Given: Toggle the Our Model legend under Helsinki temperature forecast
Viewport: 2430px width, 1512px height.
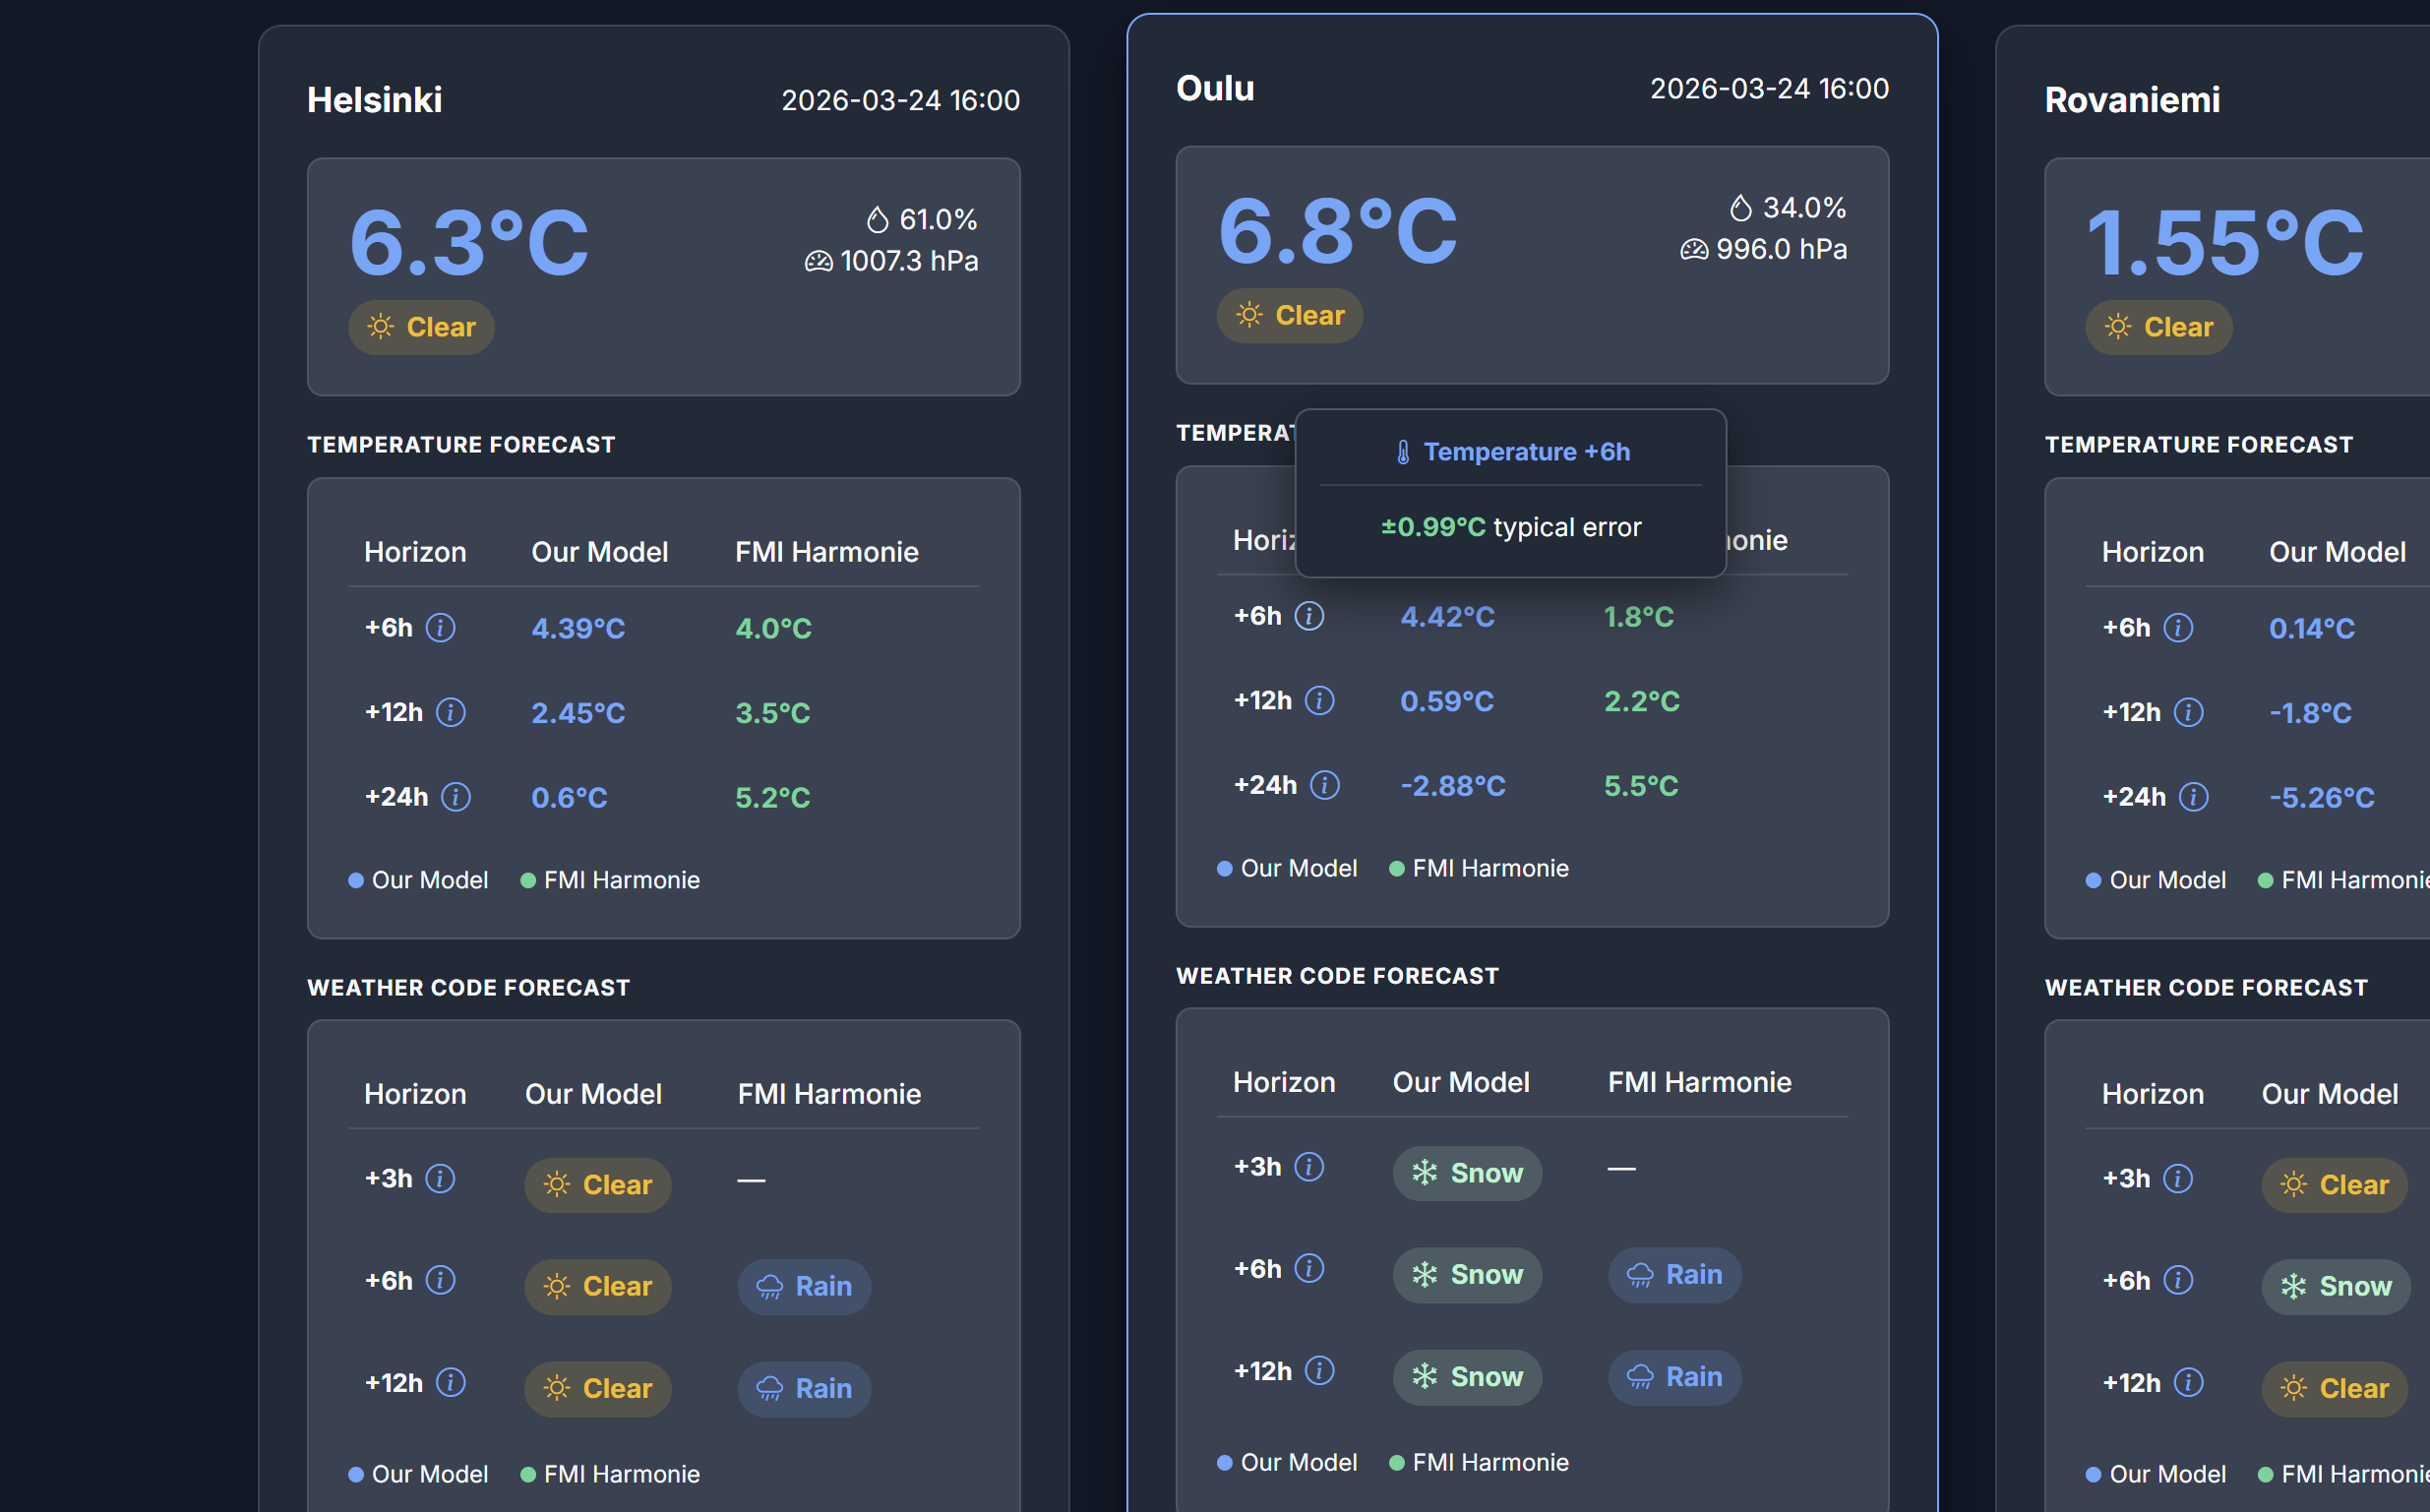Looking at the screenshot, I should click(419, 879).
